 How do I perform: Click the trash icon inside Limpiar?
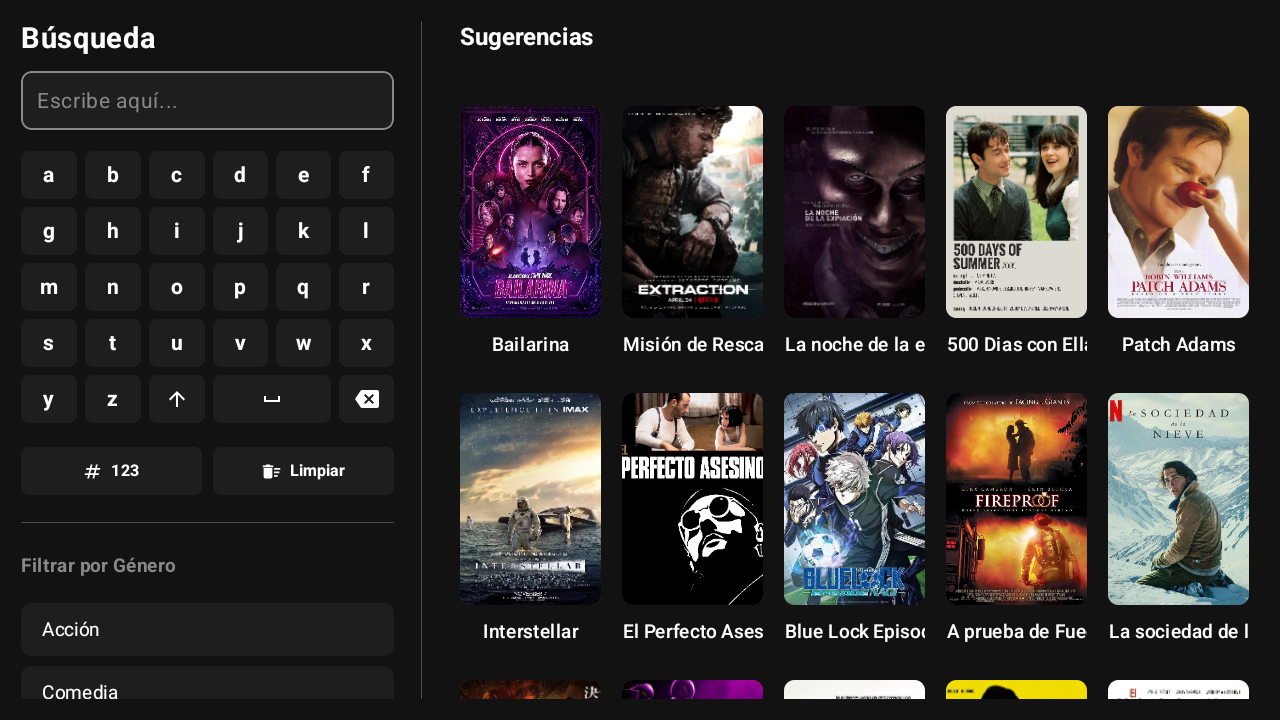[270, 470]
